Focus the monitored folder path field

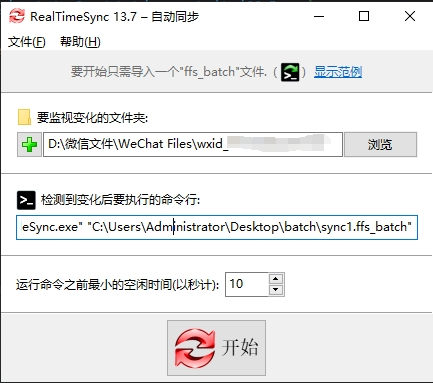tap(193, 144)
